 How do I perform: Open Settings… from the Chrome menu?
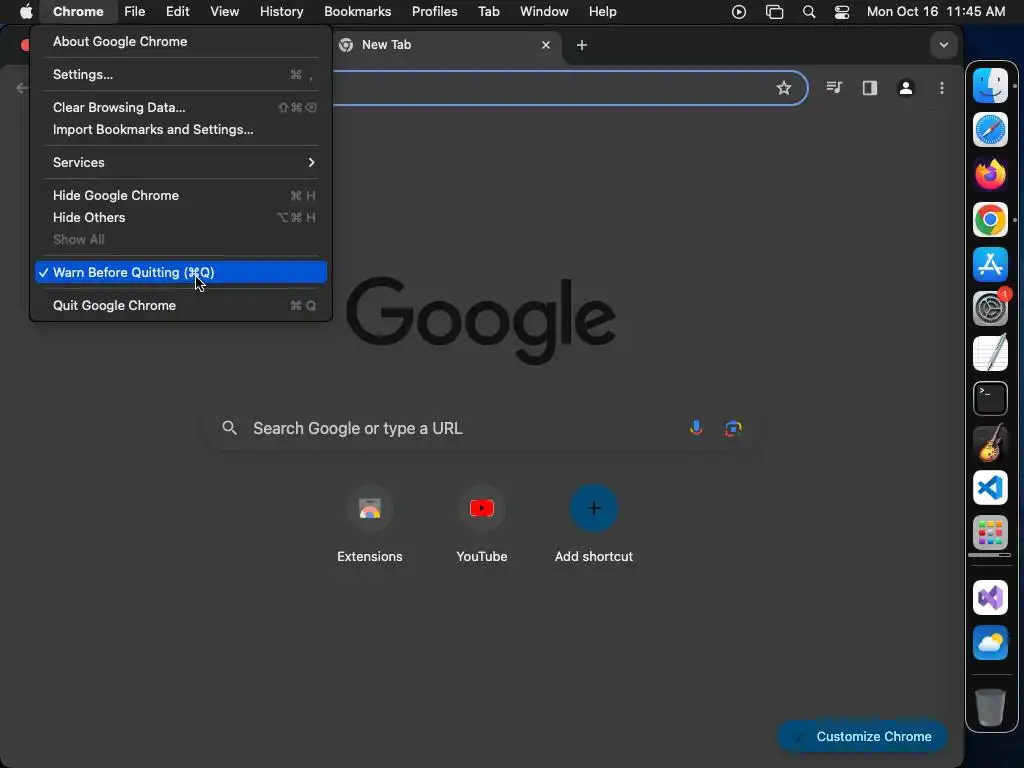click(181, 74)
